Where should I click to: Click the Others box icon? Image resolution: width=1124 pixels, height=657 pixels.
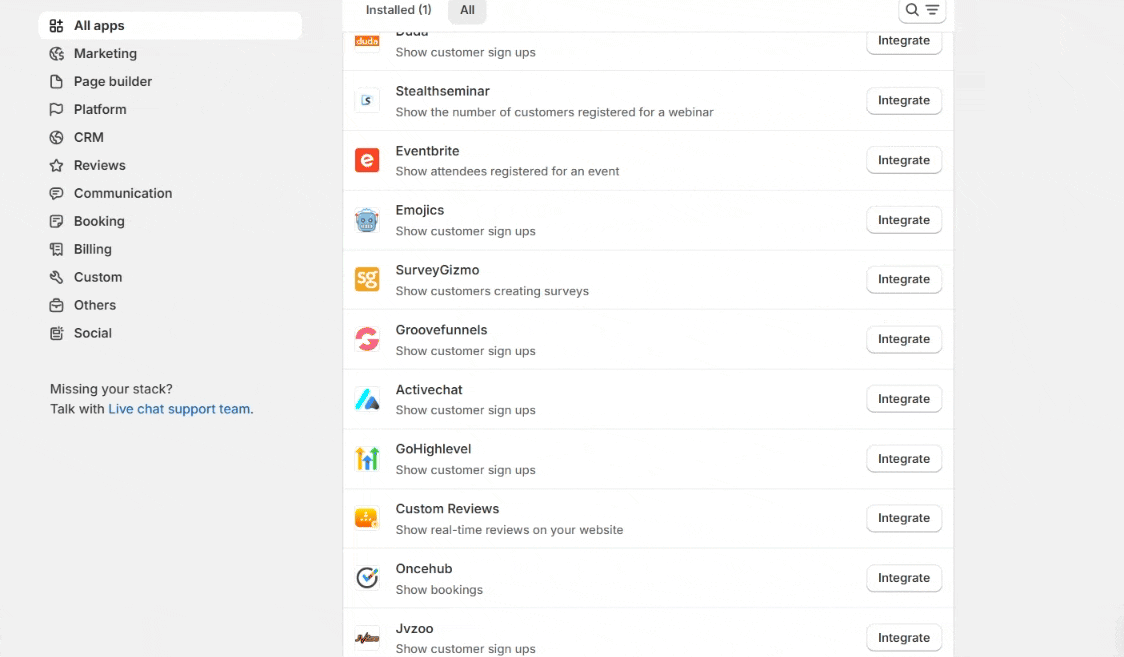pos(56,305)
